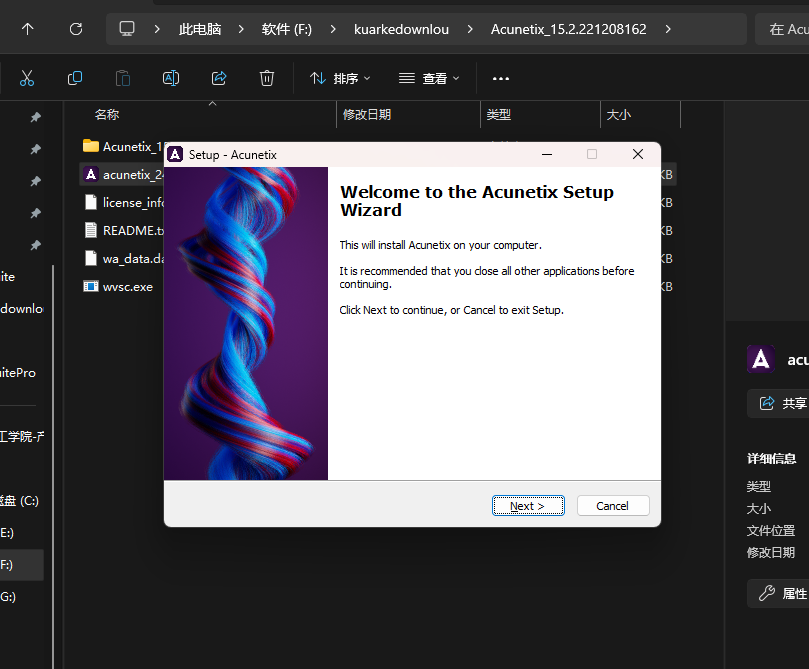This screenshot has height=669, width=809.
Task: Select the README text file
Action: [123, 230]
